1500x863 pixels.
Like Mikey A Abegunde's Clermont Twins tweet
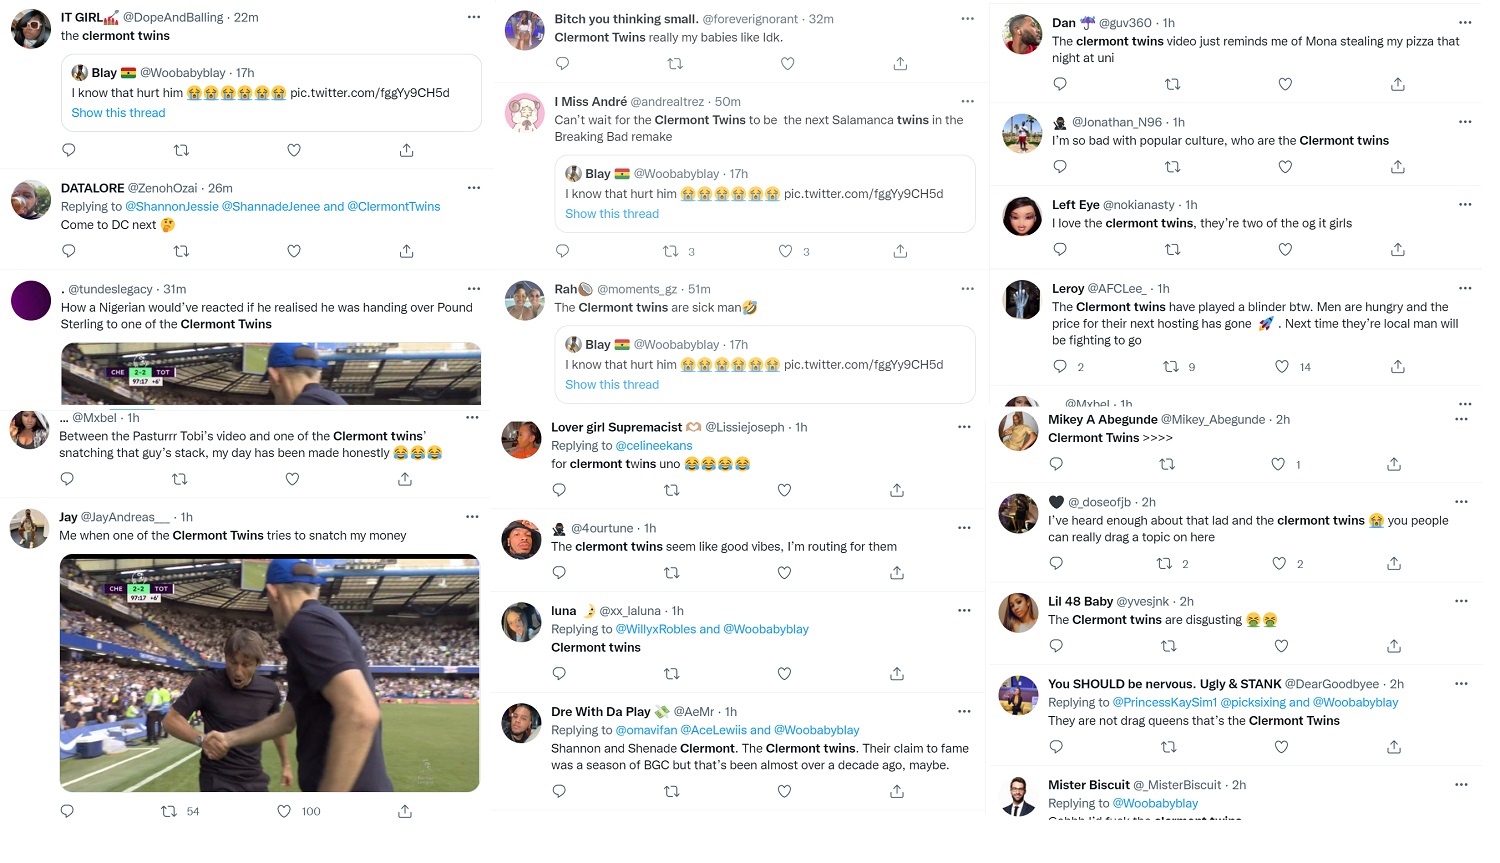click(x=1278, y=464)
